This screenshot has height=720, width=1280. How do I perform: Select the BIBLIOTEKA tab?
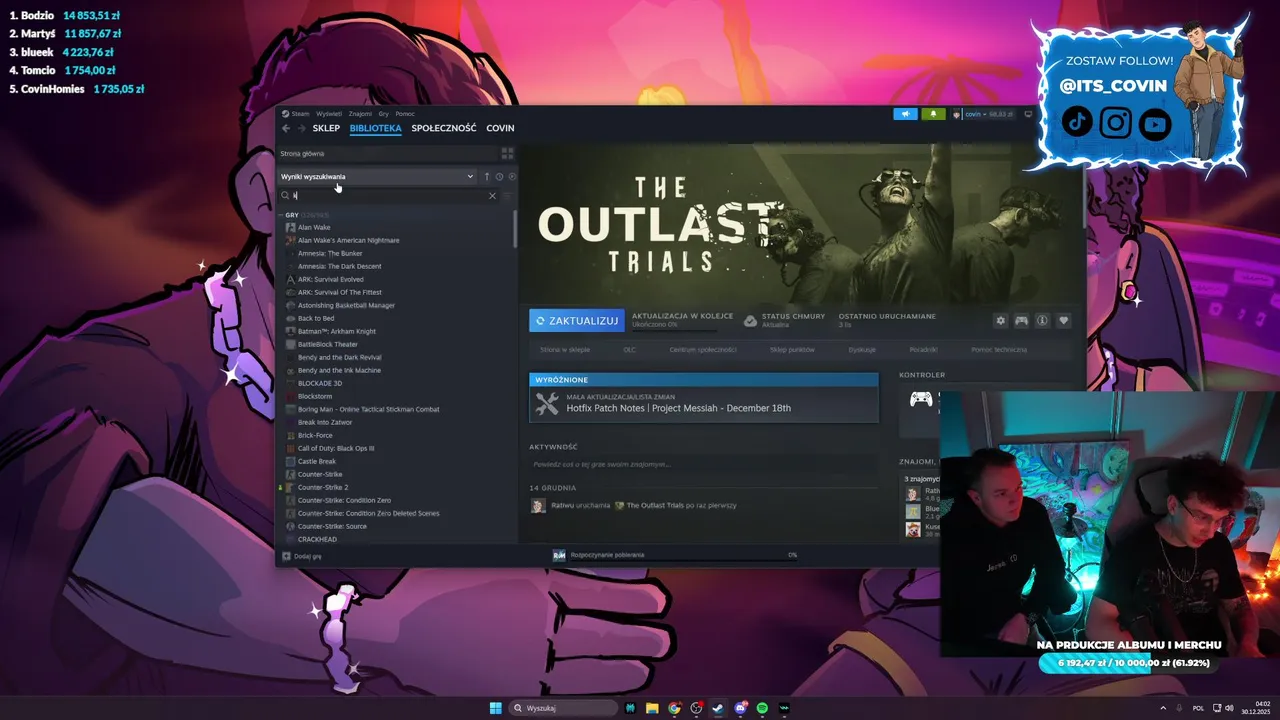pos(376,128)
